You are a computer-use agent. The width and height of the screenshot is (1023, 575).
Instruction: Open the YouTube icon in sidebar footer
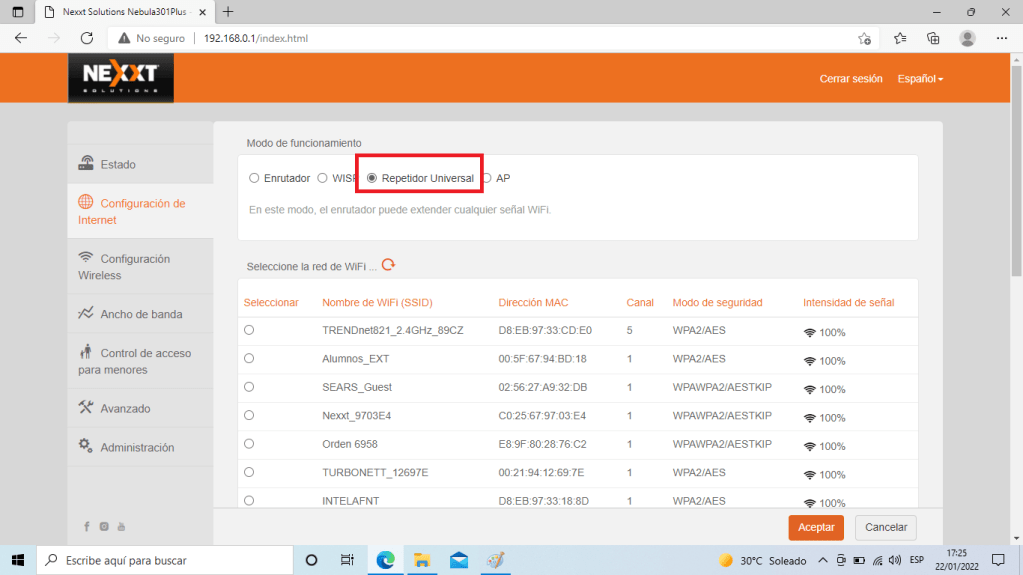point(121,526)
